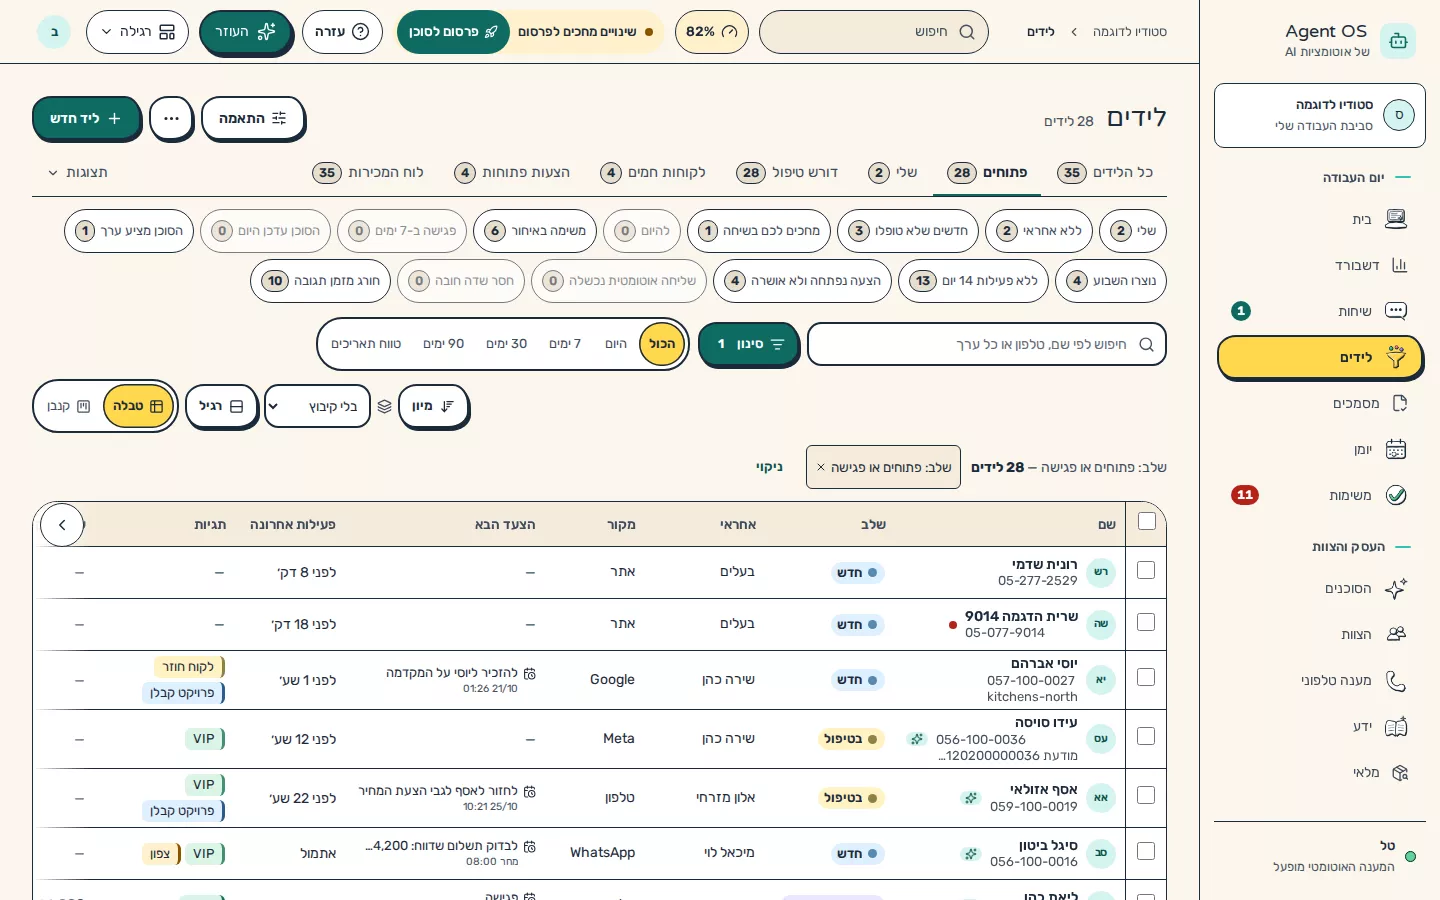Check the row for שרית הדגמה 9014
Viewport: 1440px width, 900px height.
(x=1146, y=622)
